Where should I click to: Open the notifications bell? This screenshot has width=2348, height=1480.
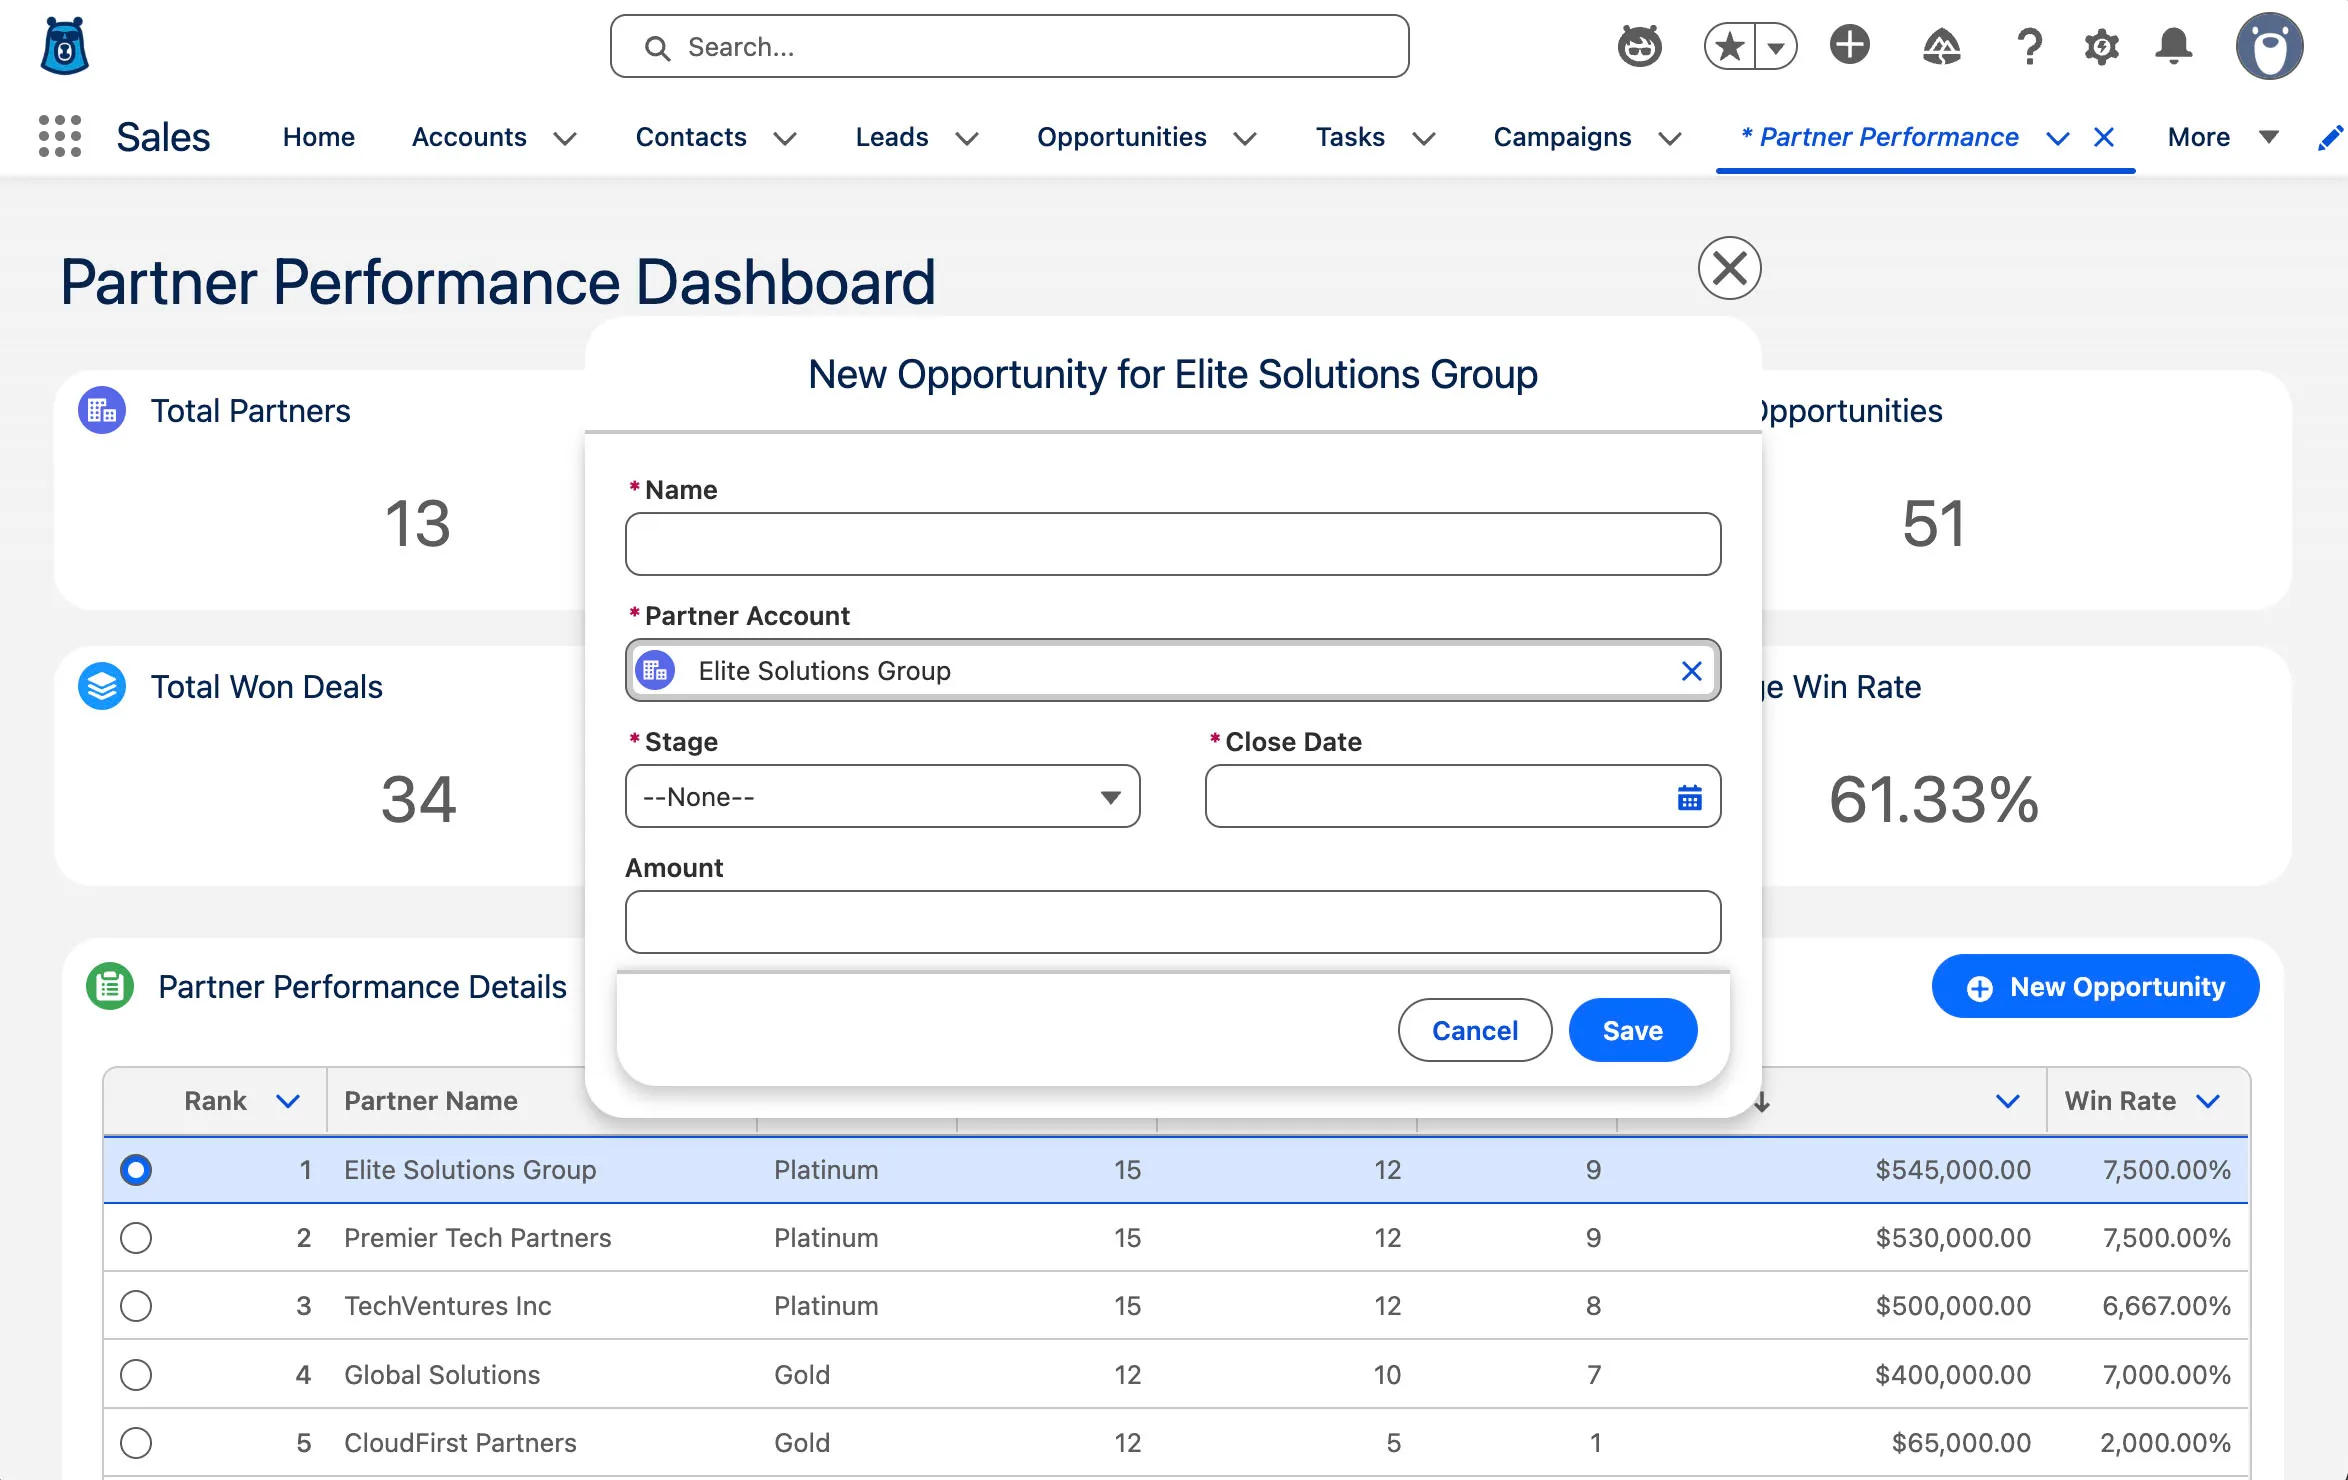2173,47
